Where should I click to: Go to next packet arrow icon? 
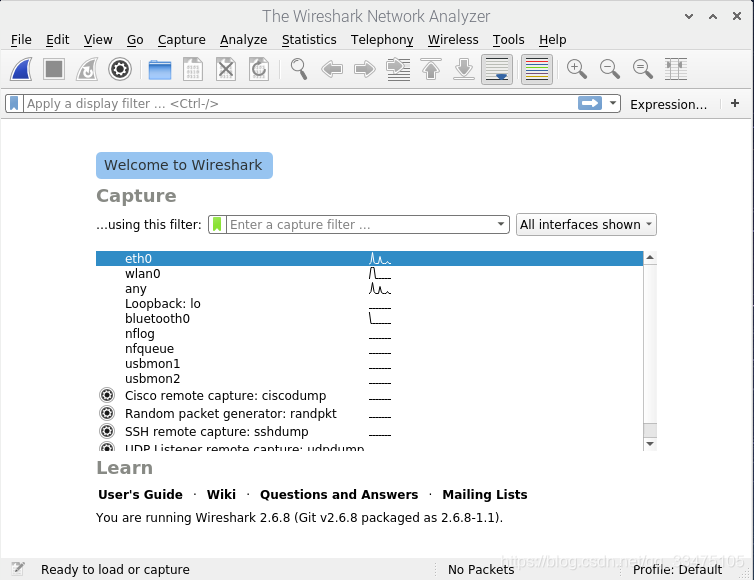(364, 69)
